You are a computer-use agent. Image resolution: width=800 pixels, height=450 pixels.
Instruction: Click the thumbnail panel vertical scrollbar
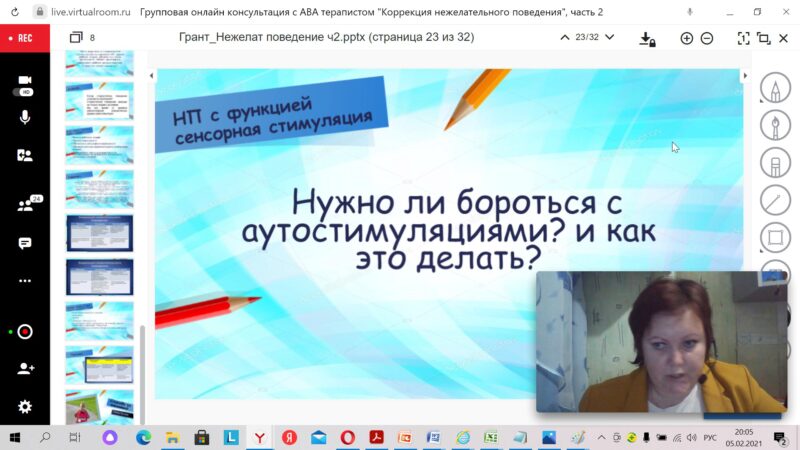[142, 375]
